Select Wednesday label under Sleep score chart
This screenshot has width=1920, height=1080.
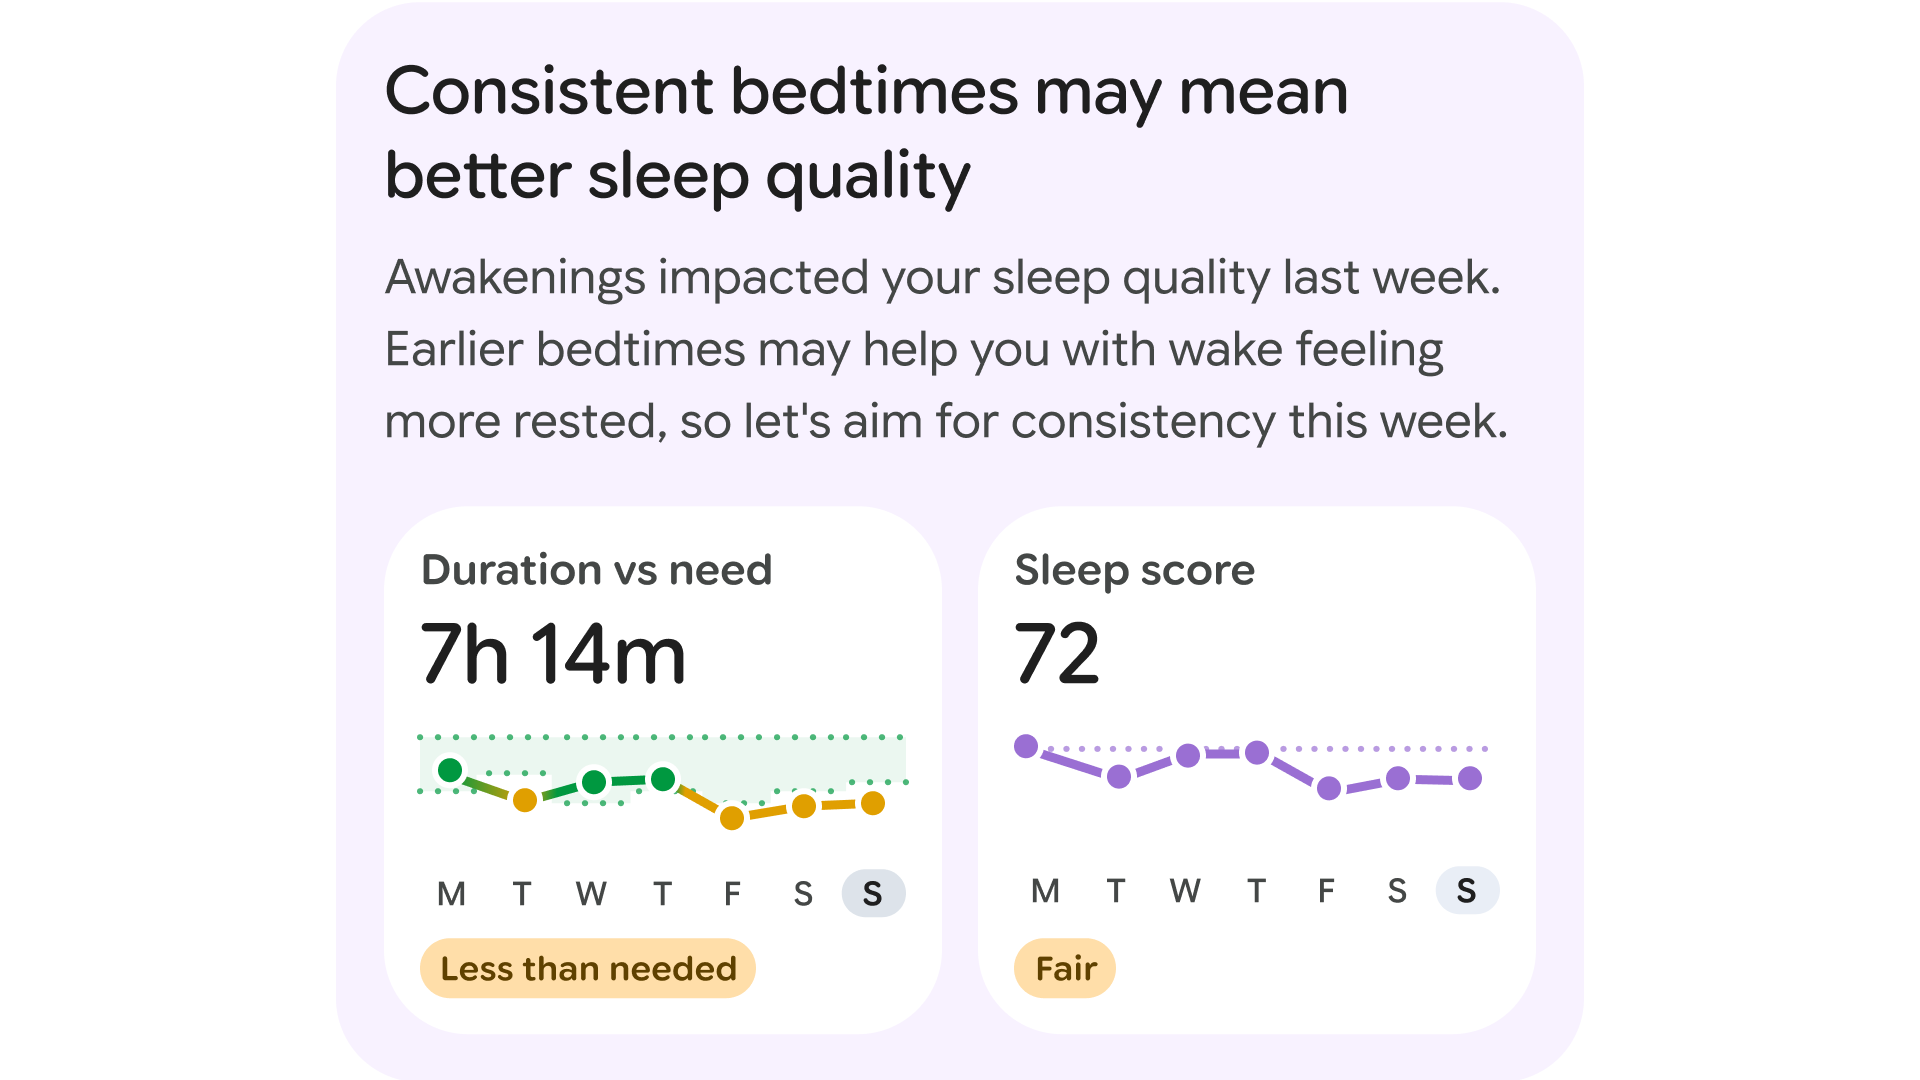coord(1185,890)
